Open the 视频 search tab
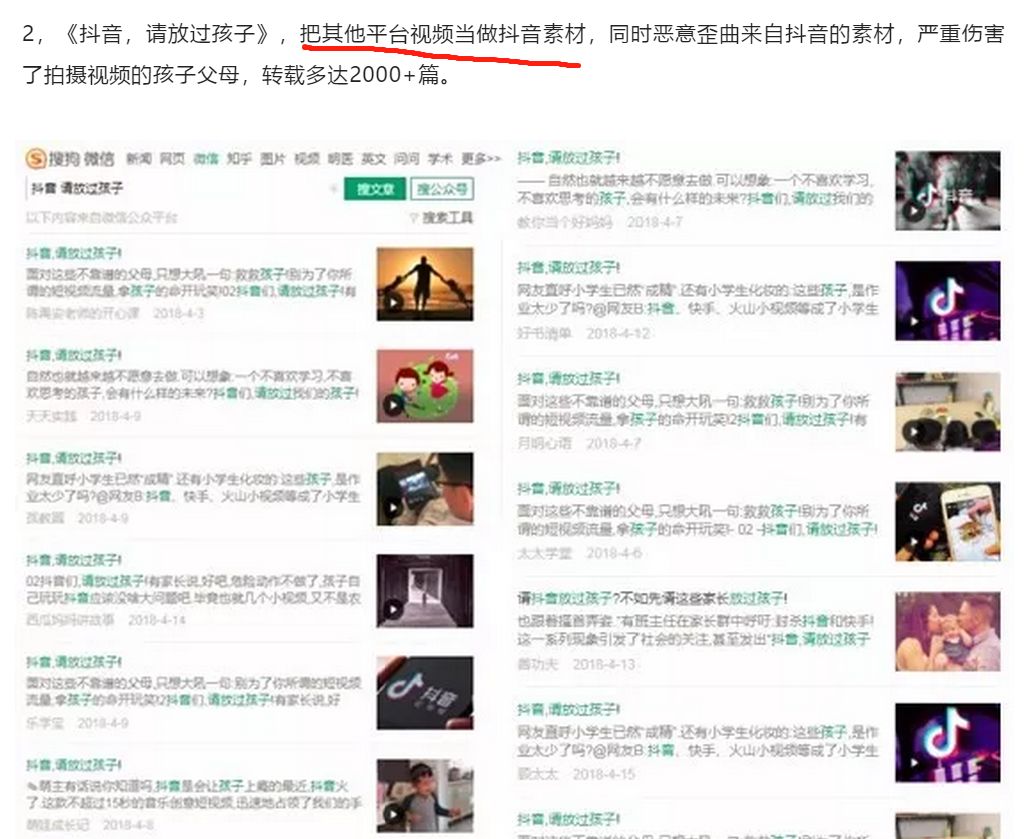1024x839 pixels. [306, 159]
